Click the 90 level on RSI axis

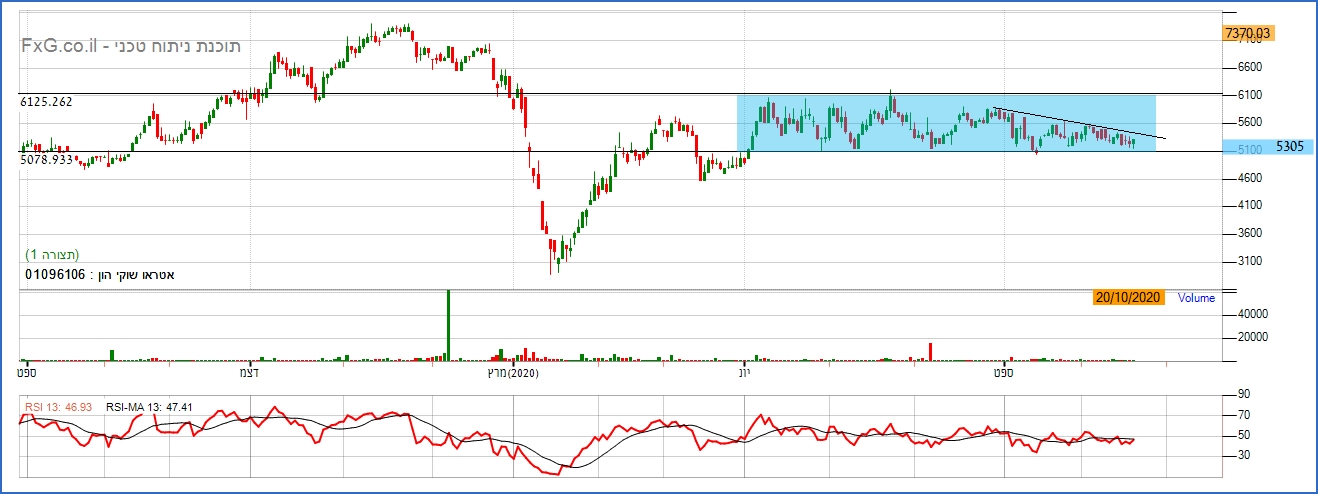(x=1245, y=395)
